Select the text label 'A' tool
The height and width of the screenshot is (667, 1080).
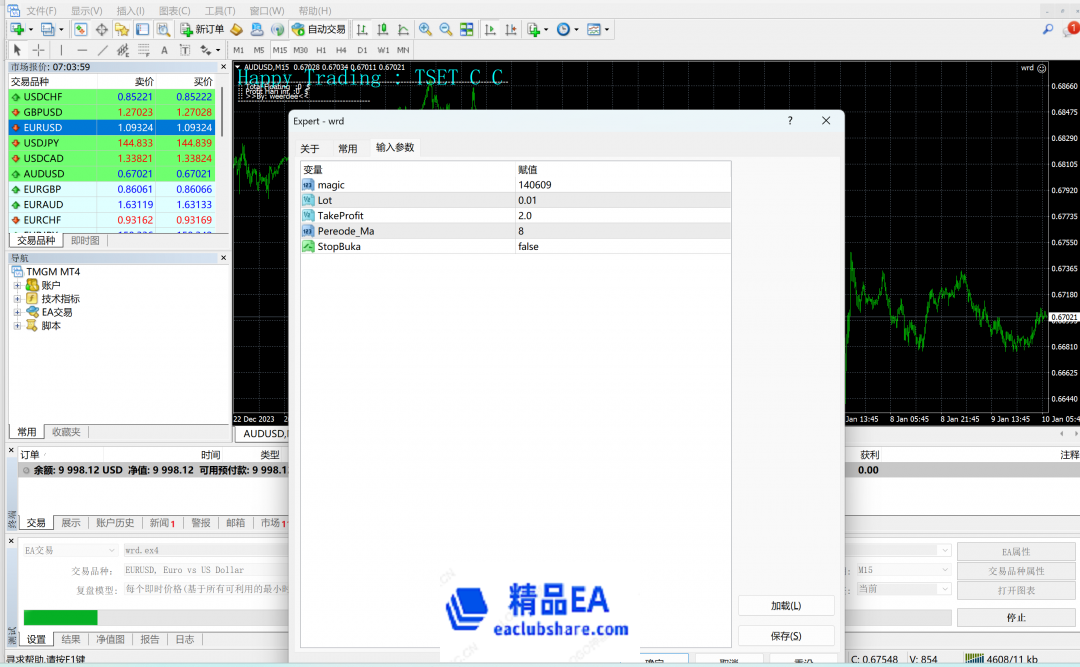pos(164,49)
